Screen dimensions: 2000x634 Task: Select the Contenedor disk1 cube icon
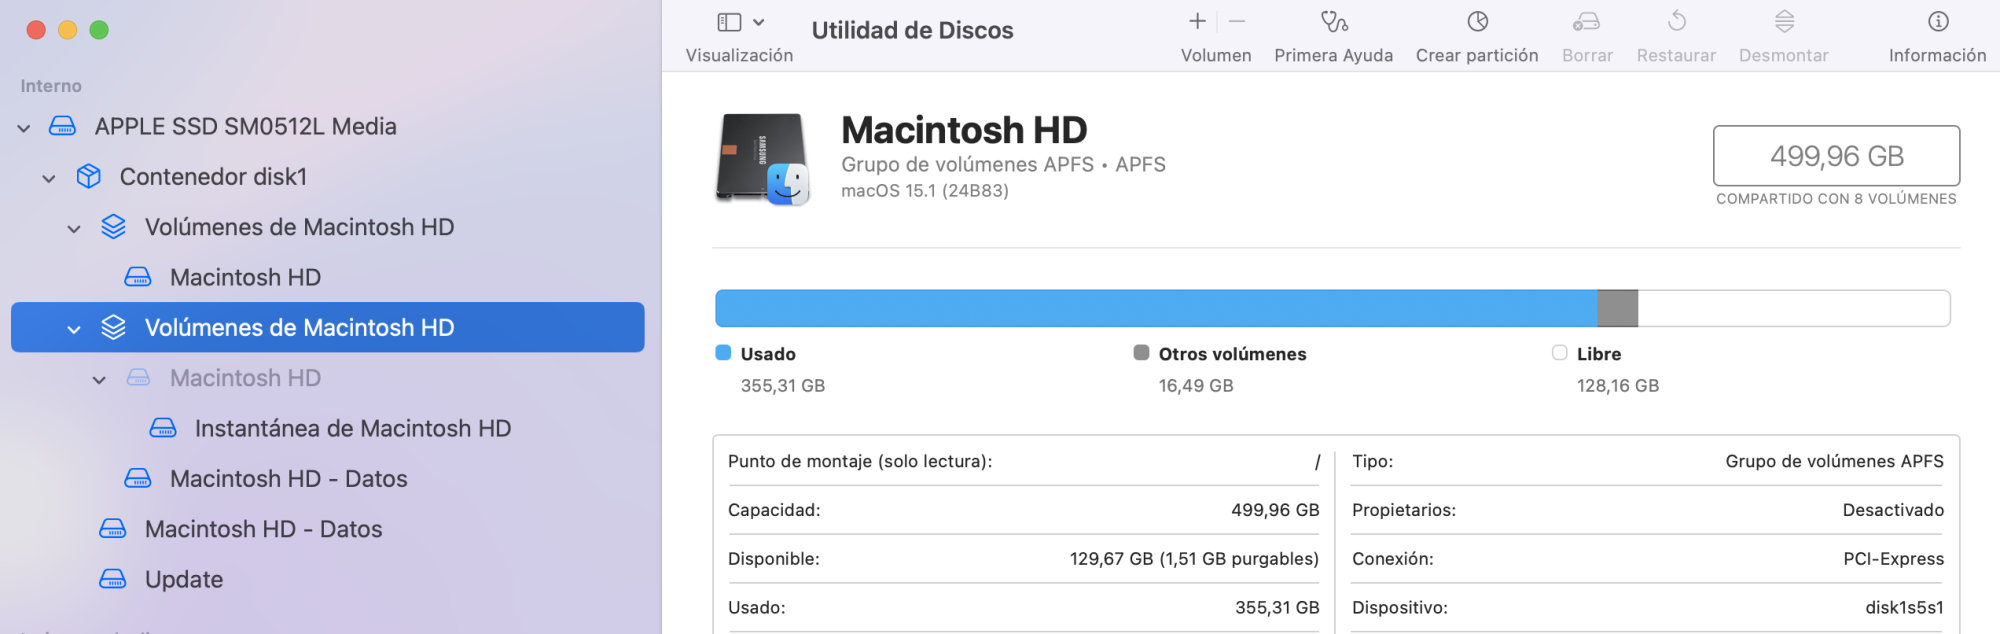point(89,176)
